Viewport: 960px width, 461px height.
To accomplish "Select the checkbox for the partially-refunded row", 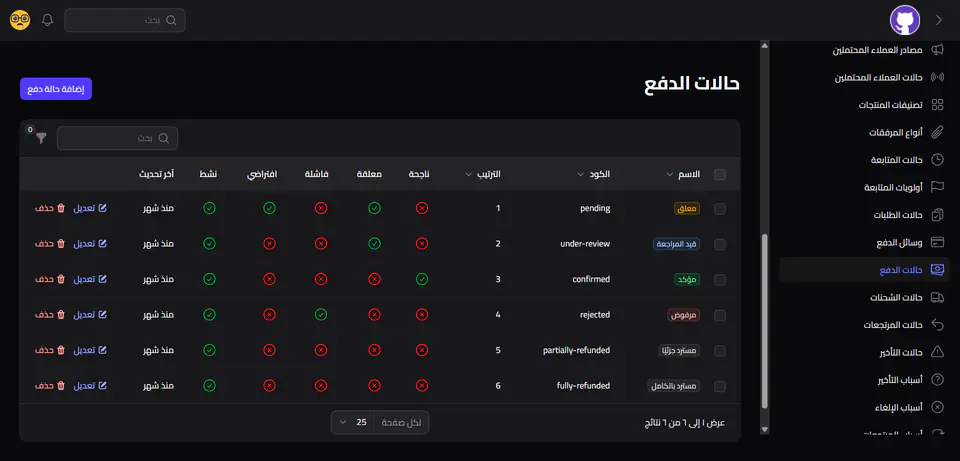I will [x=720, y=351].
